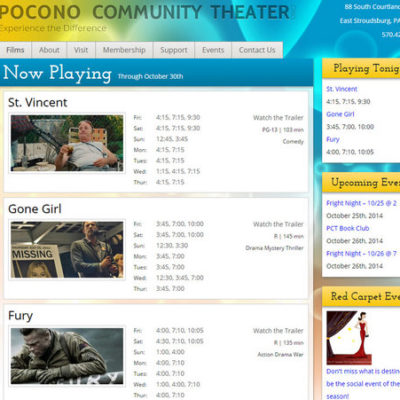Watch the Trailer for Fury
This screenshot has width=400, height=400.
coord(278,331)
